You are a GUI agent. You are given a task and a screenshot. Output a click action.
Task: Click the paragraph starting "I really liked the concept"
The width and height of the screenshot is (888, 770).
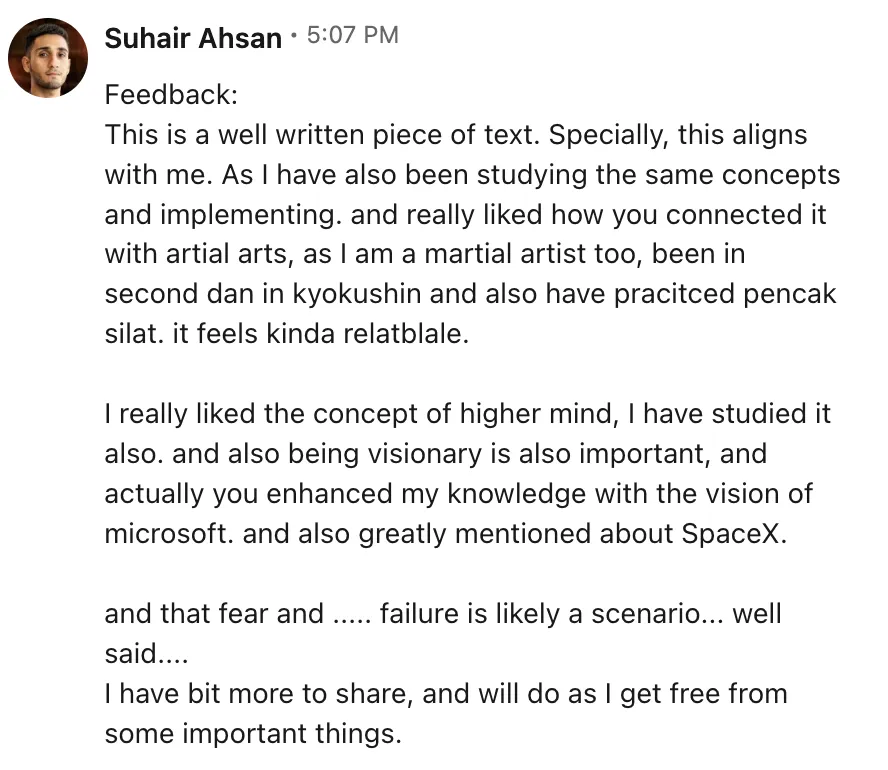(468, 473)
